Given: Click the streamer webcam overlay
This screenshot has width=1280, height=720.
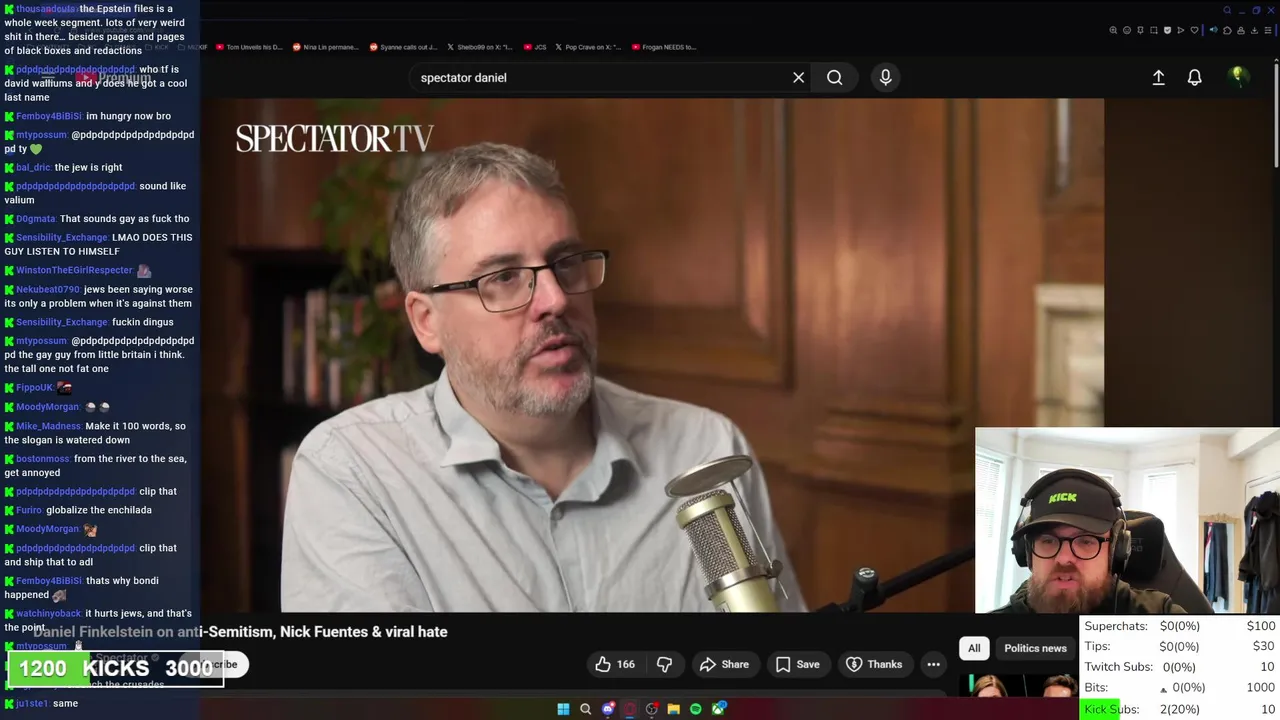Looking at the screenshot, I should click(1127, 520).
